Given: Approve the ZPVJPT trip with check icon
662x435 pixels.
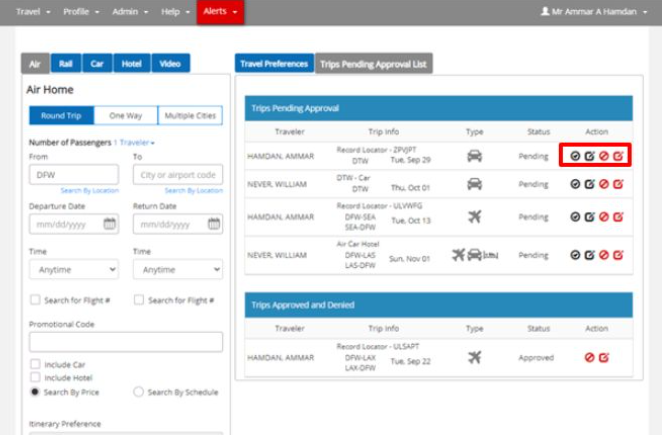Looking at the screenshot, I should pos(575,156).
